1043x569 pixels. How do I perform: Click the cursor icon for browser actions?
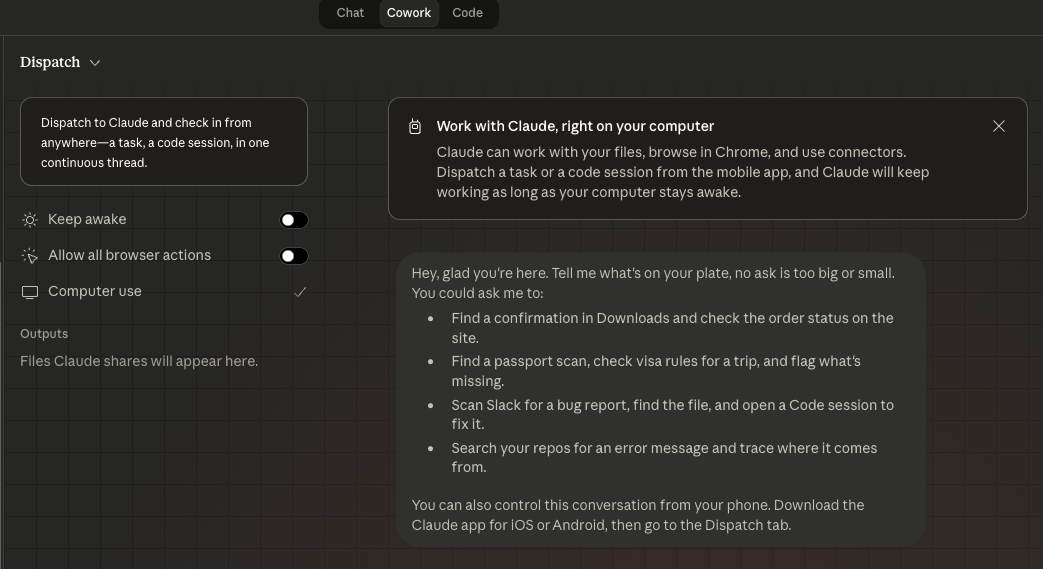tap(30, 256)
